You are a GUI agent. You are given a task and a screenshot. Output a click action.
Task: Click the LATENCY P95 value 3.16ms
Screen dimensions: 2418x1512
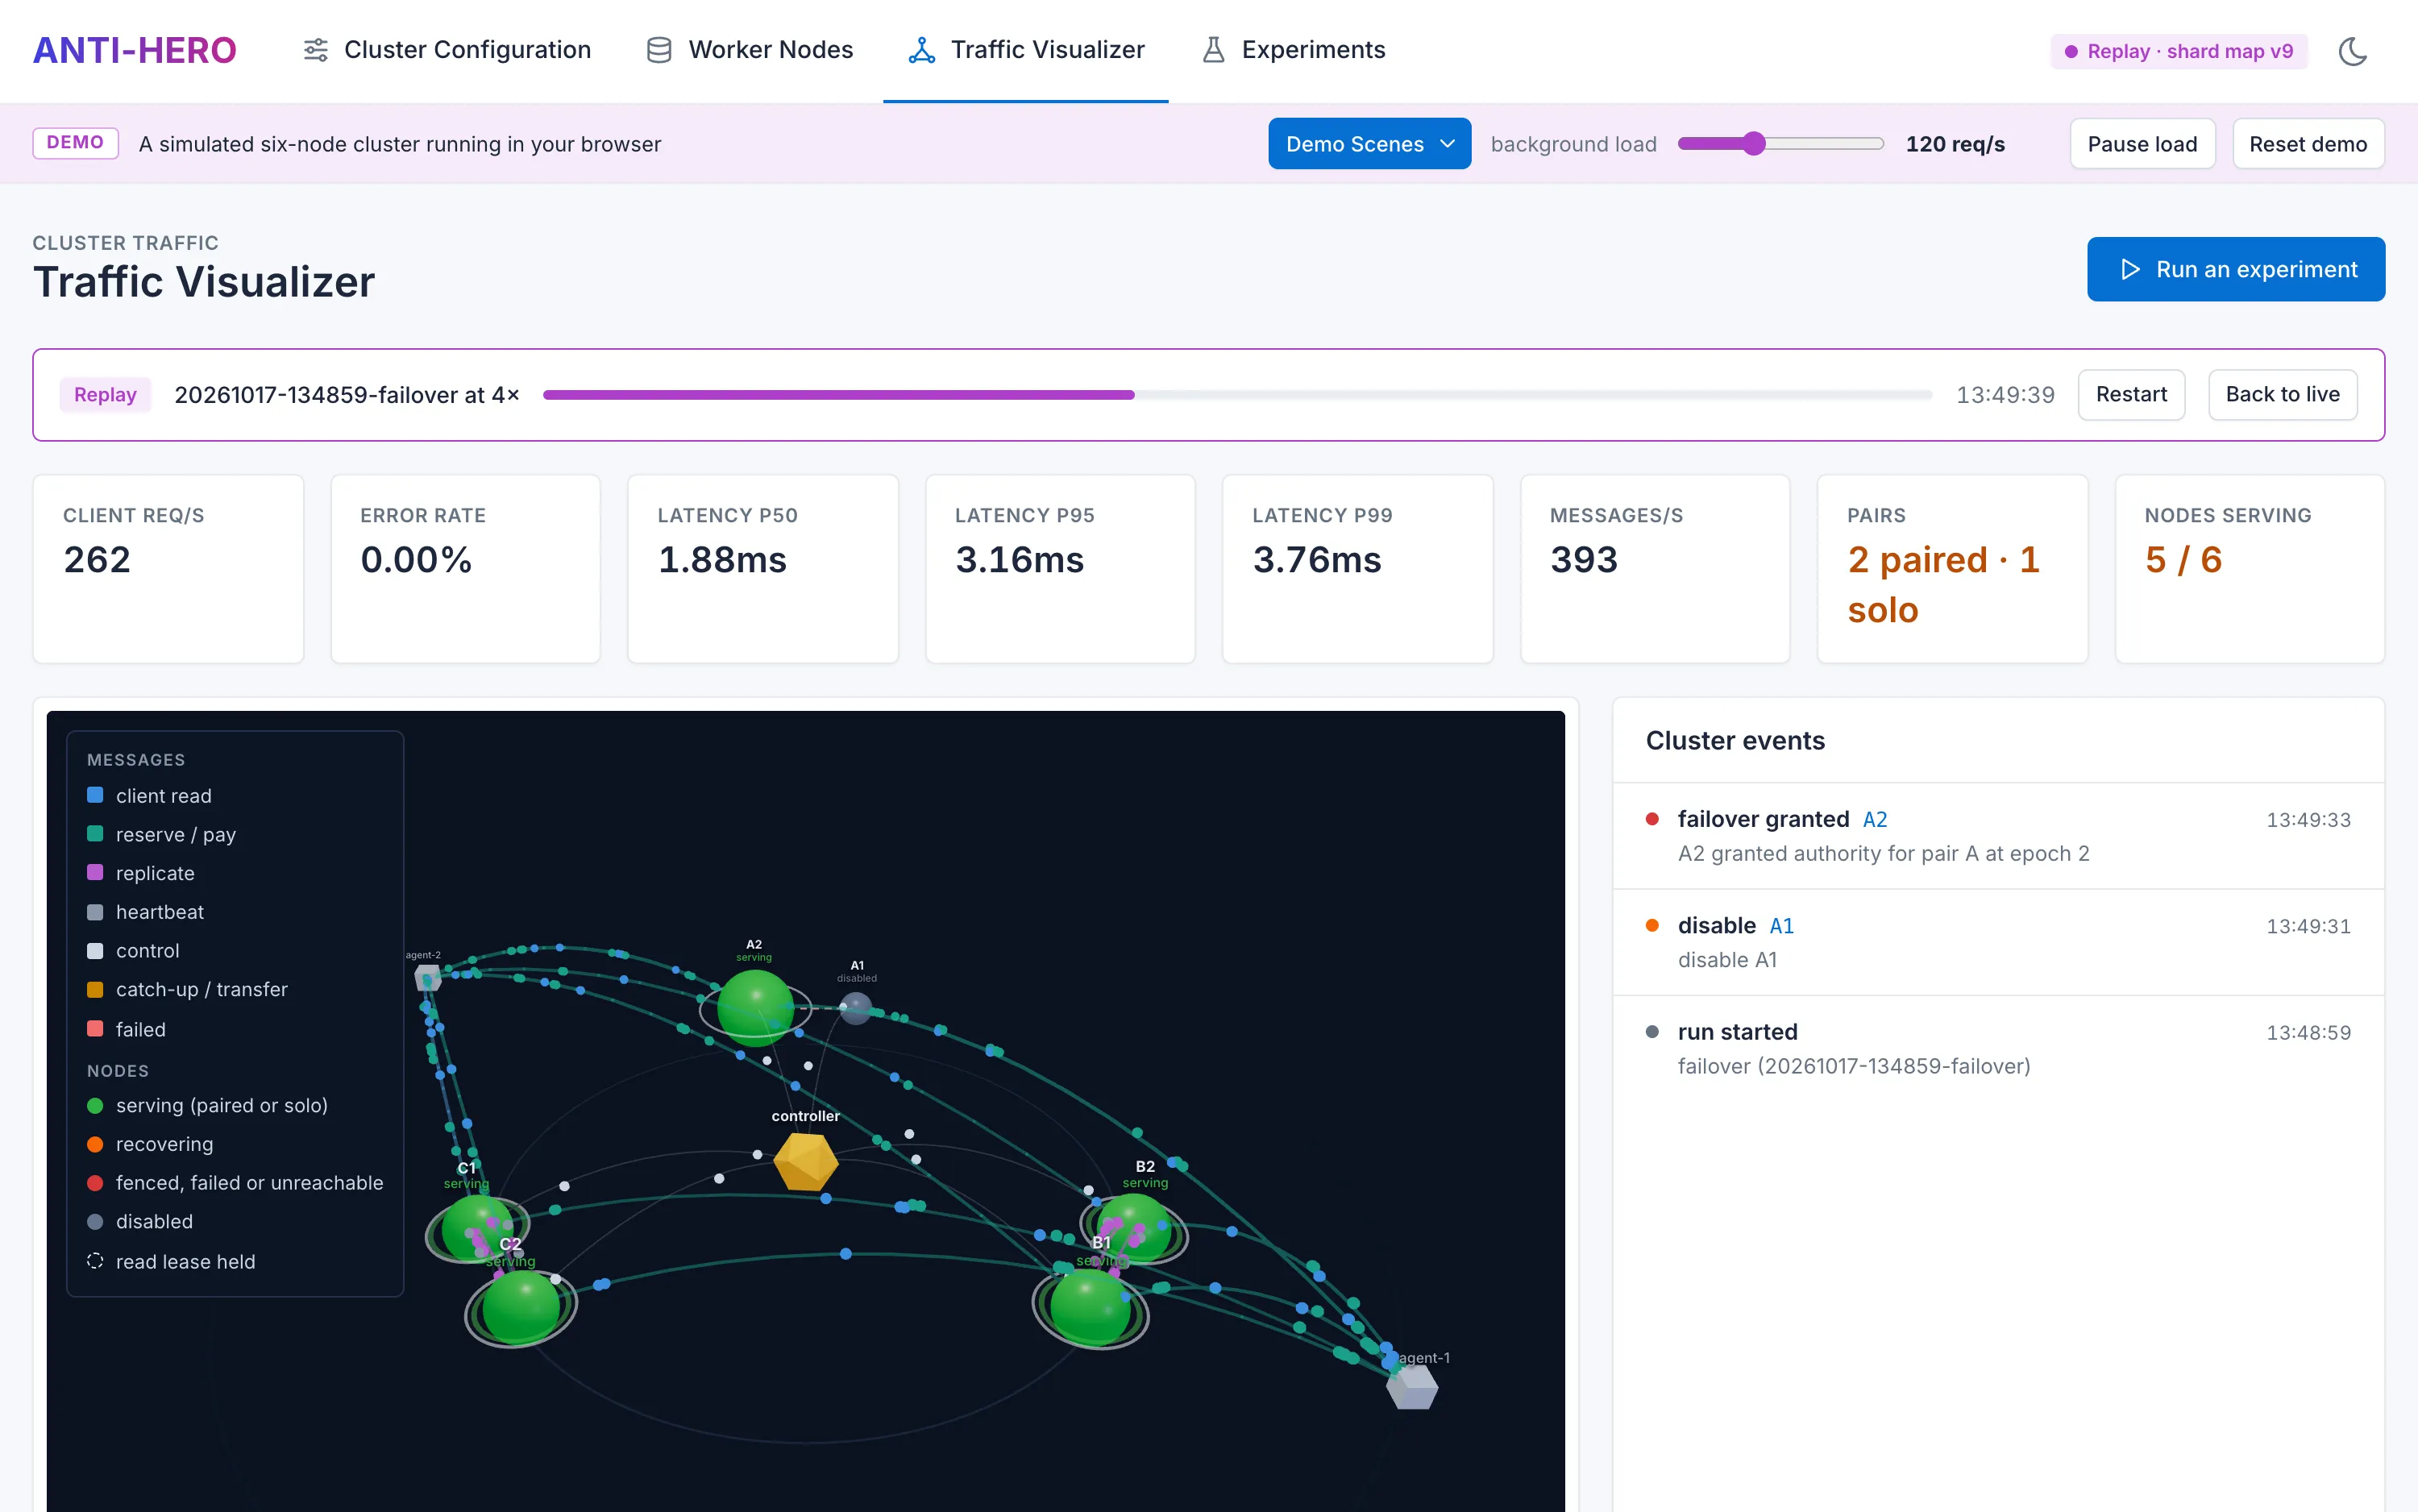(1019, 560)
